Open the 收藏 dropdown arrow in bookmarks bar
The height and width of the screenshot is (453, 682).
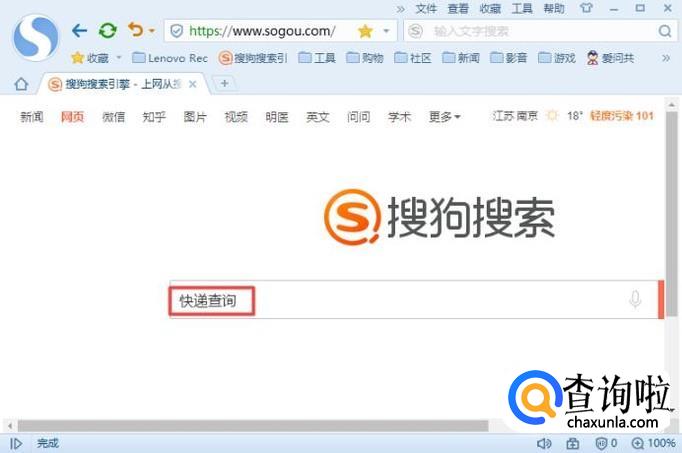coord(119,57)
